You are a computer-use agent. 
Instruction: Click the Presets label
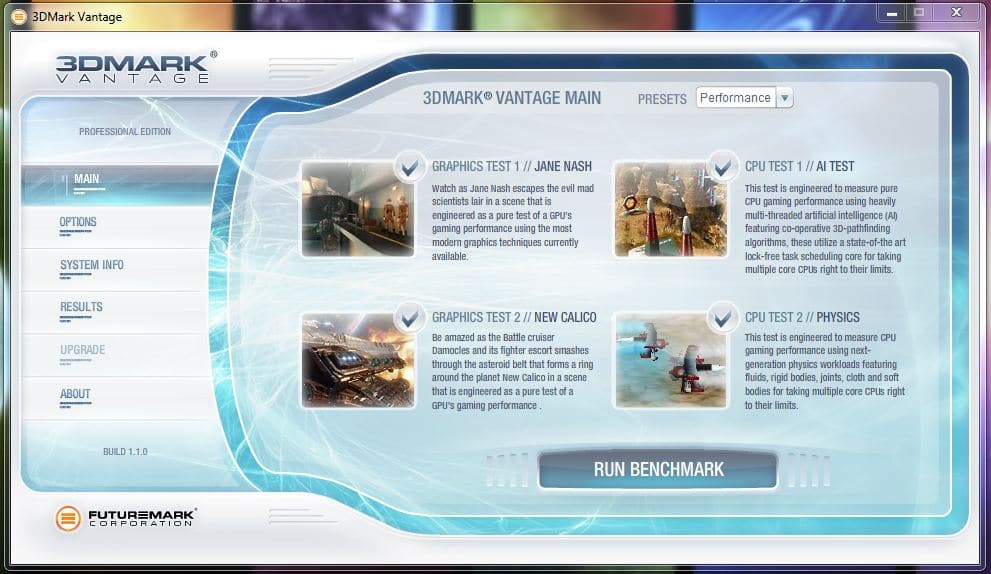click(662, 99)
